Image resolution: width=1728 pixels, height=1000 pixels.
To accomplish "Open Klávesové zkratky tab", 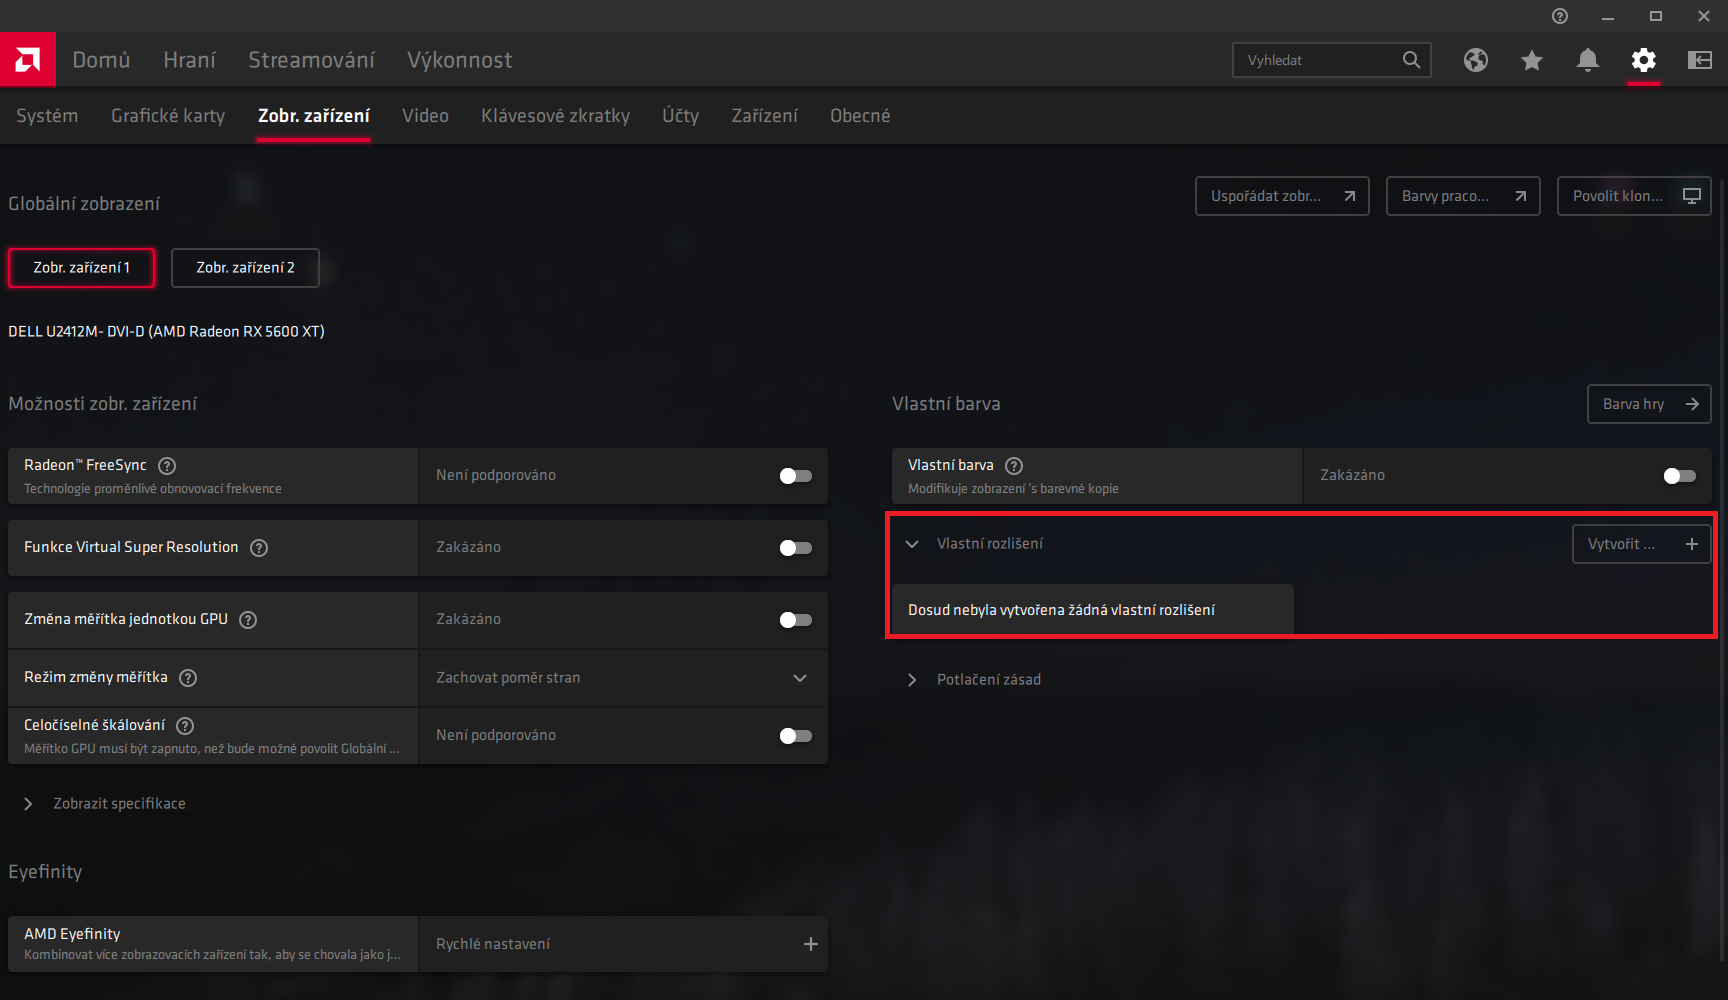I will coord(555,116).
